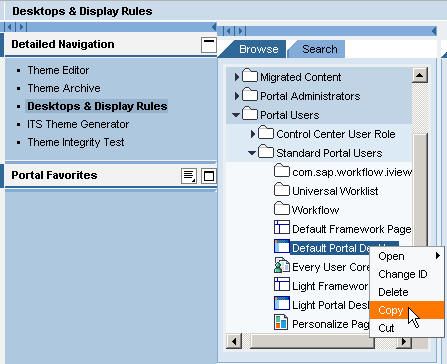The width and height of the screenshot is (447, 364).
Task: Open the Theme Editor link
Action: 58,70
